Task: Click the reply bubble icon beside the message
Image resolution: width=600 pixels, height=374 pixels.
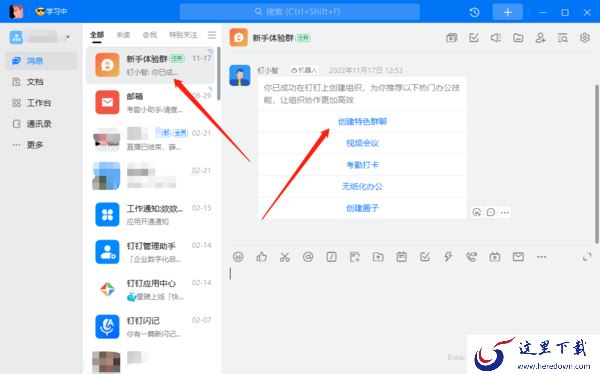Action: click(x=491, y=212)
